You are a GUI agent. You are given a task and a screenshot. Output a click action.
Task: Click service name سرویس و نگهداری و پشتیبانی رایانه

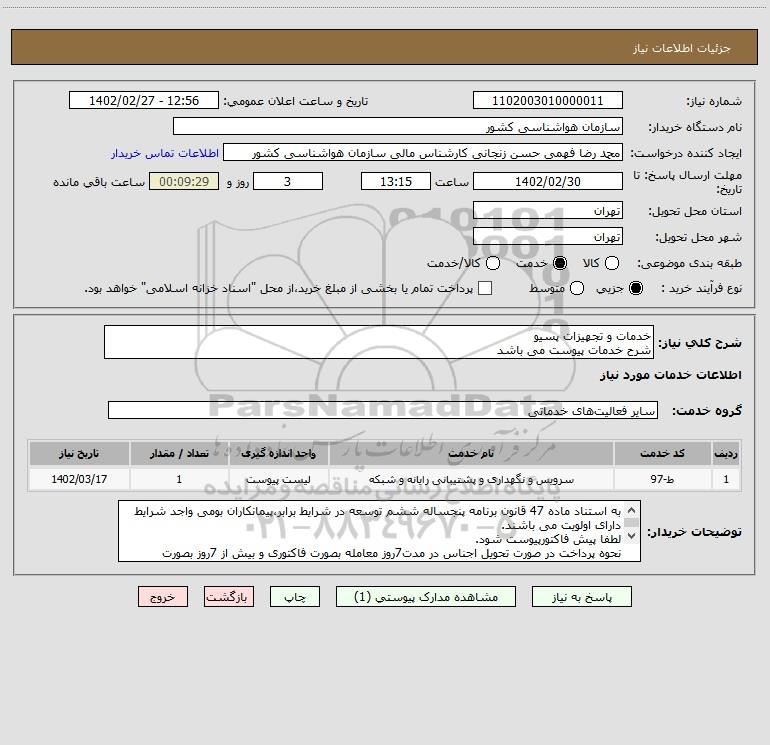point(471,479)
